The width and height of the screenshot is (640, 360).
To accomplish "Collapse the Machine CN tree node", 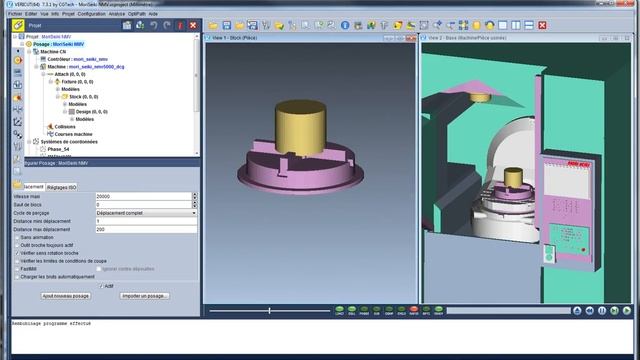I will point(29,52).
